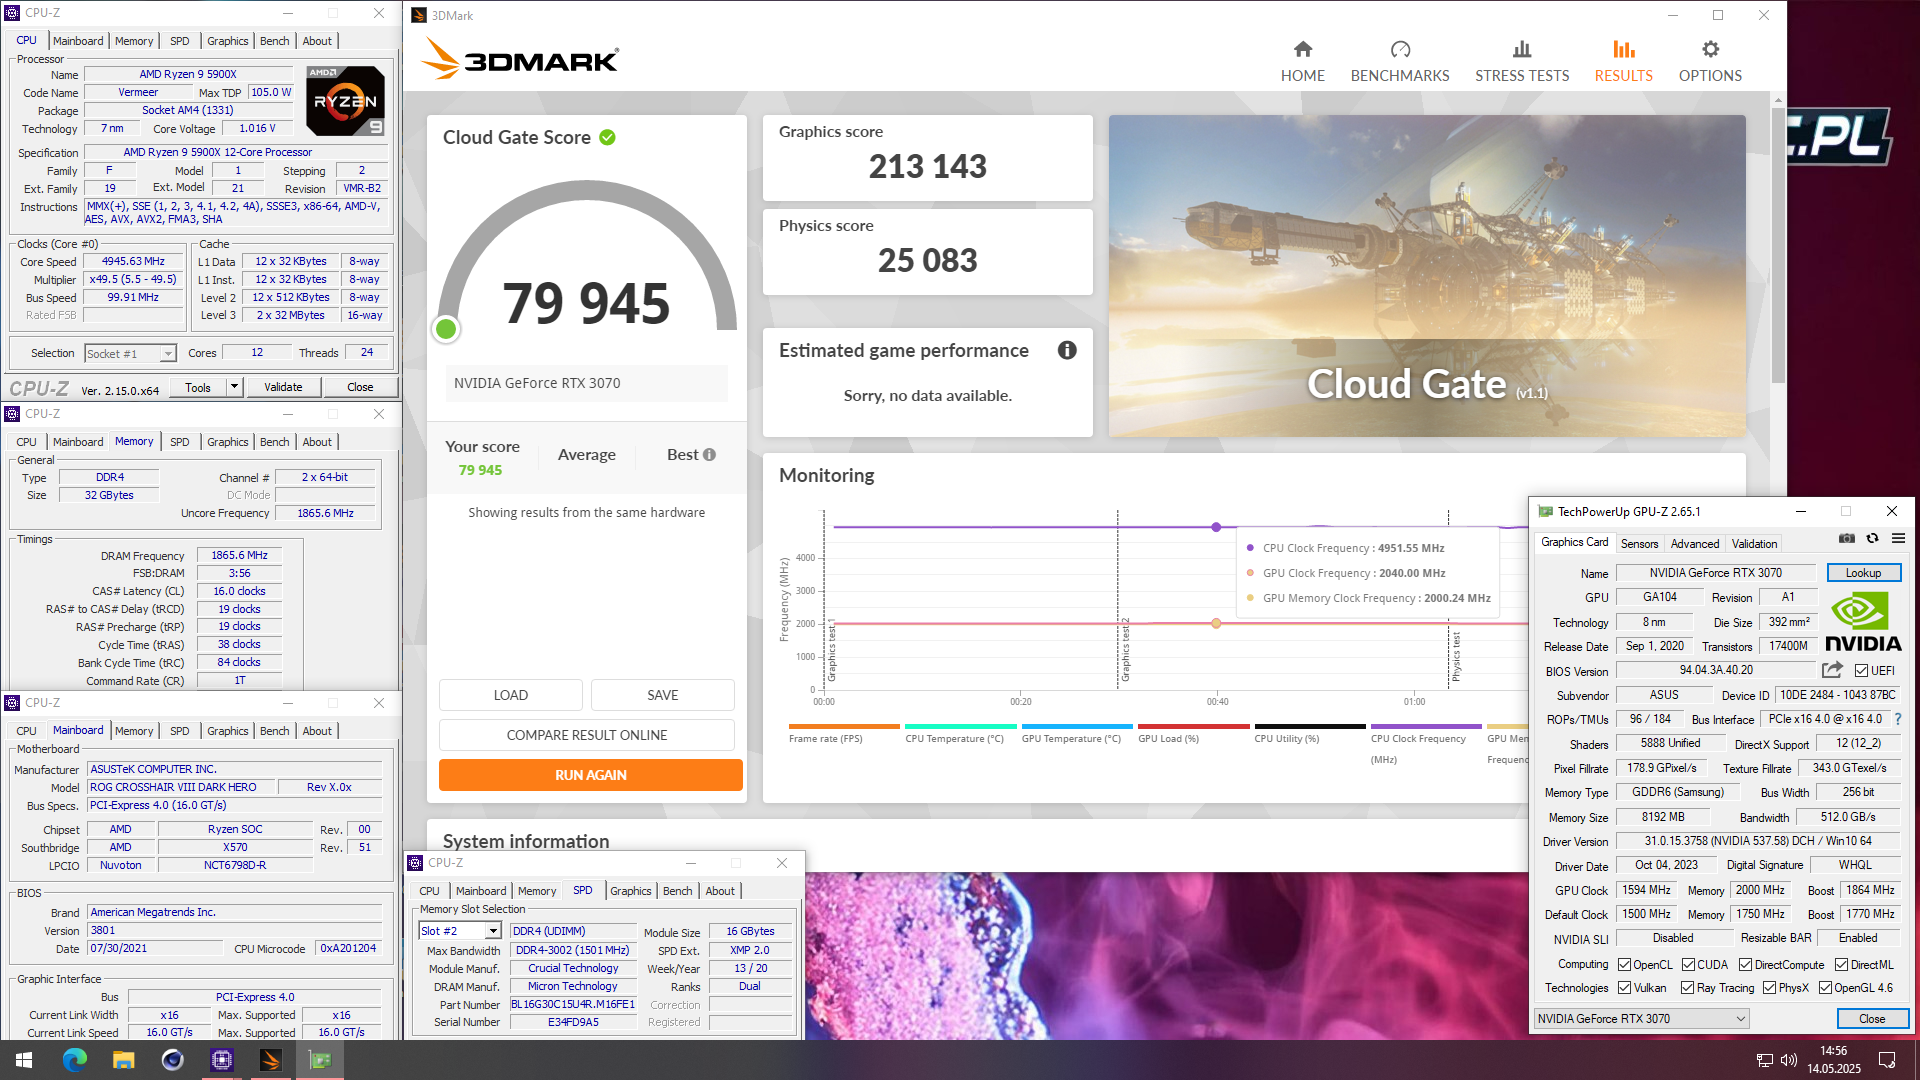This screenshot has height=1080, width=1920.
Task: Open Tools dropdown arrow in CPU-Z
Action: click(x=234, y=387)
